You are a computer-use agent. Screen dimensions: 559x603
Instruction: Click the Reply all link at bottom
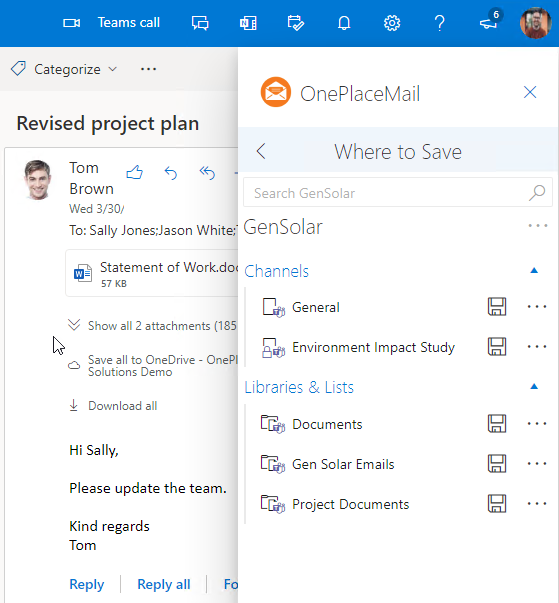(164, 584)
